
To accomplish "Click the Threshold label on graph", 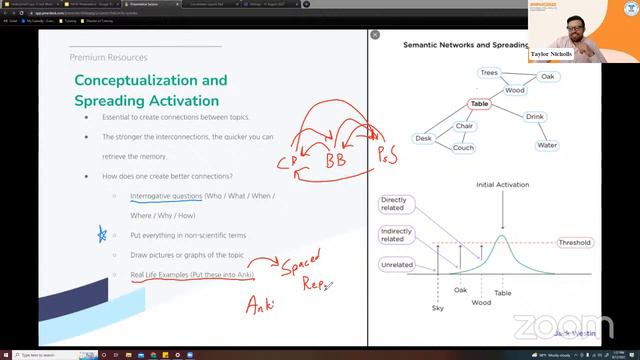I will pos(575,242).
